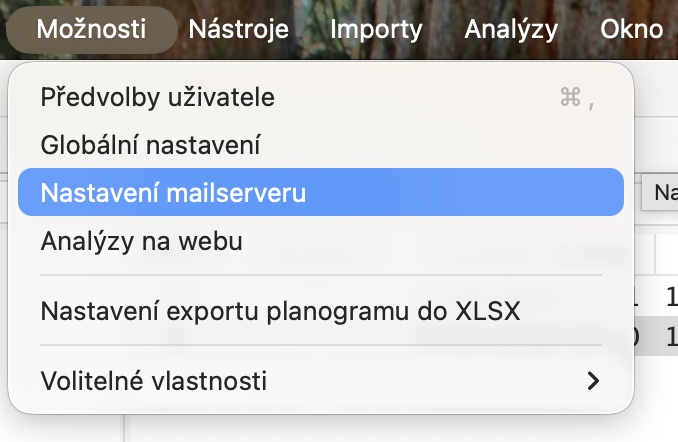Click the left panel vertical divider below menu
The image size is (678, 442).
point(124,428)
